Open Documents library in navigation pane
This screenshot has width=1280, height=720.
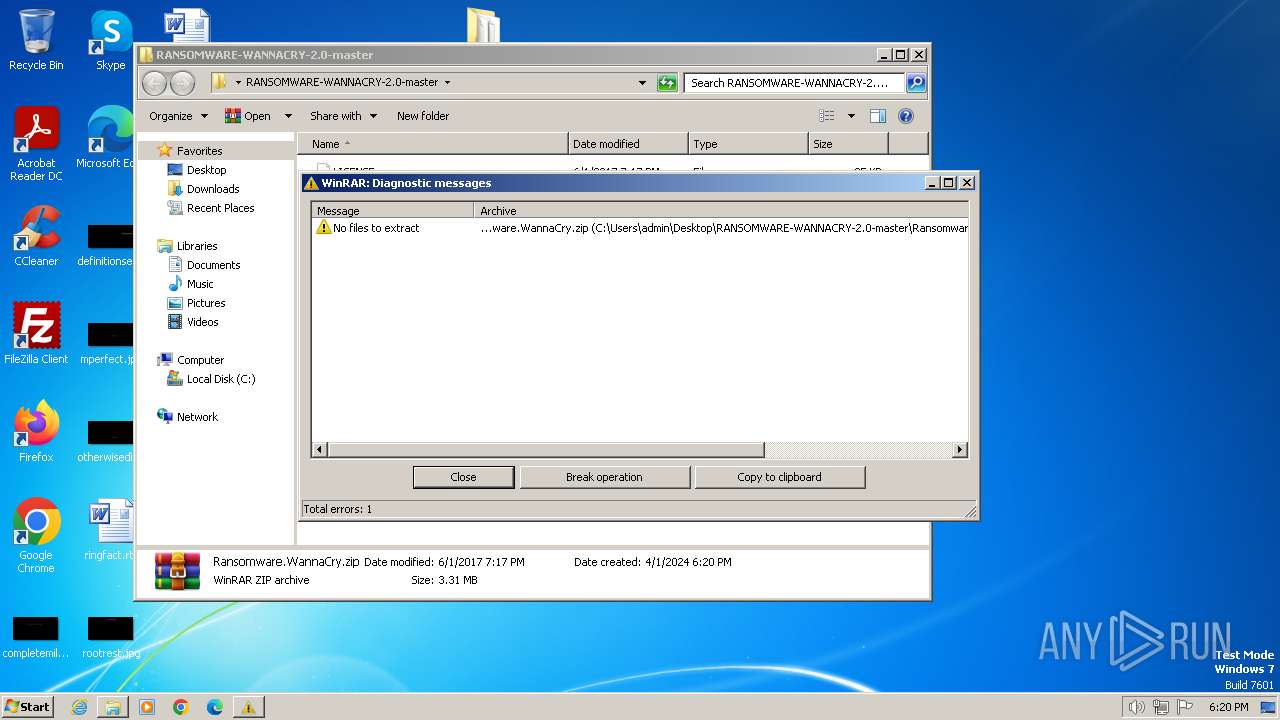coord(213,265)
